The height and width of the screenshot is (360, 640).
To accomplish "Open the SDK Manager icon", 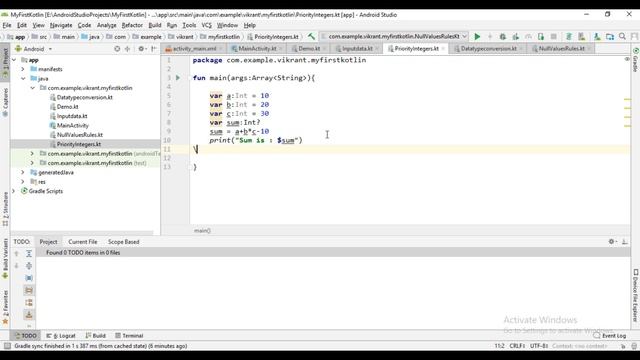I will (x=597, y=37).
